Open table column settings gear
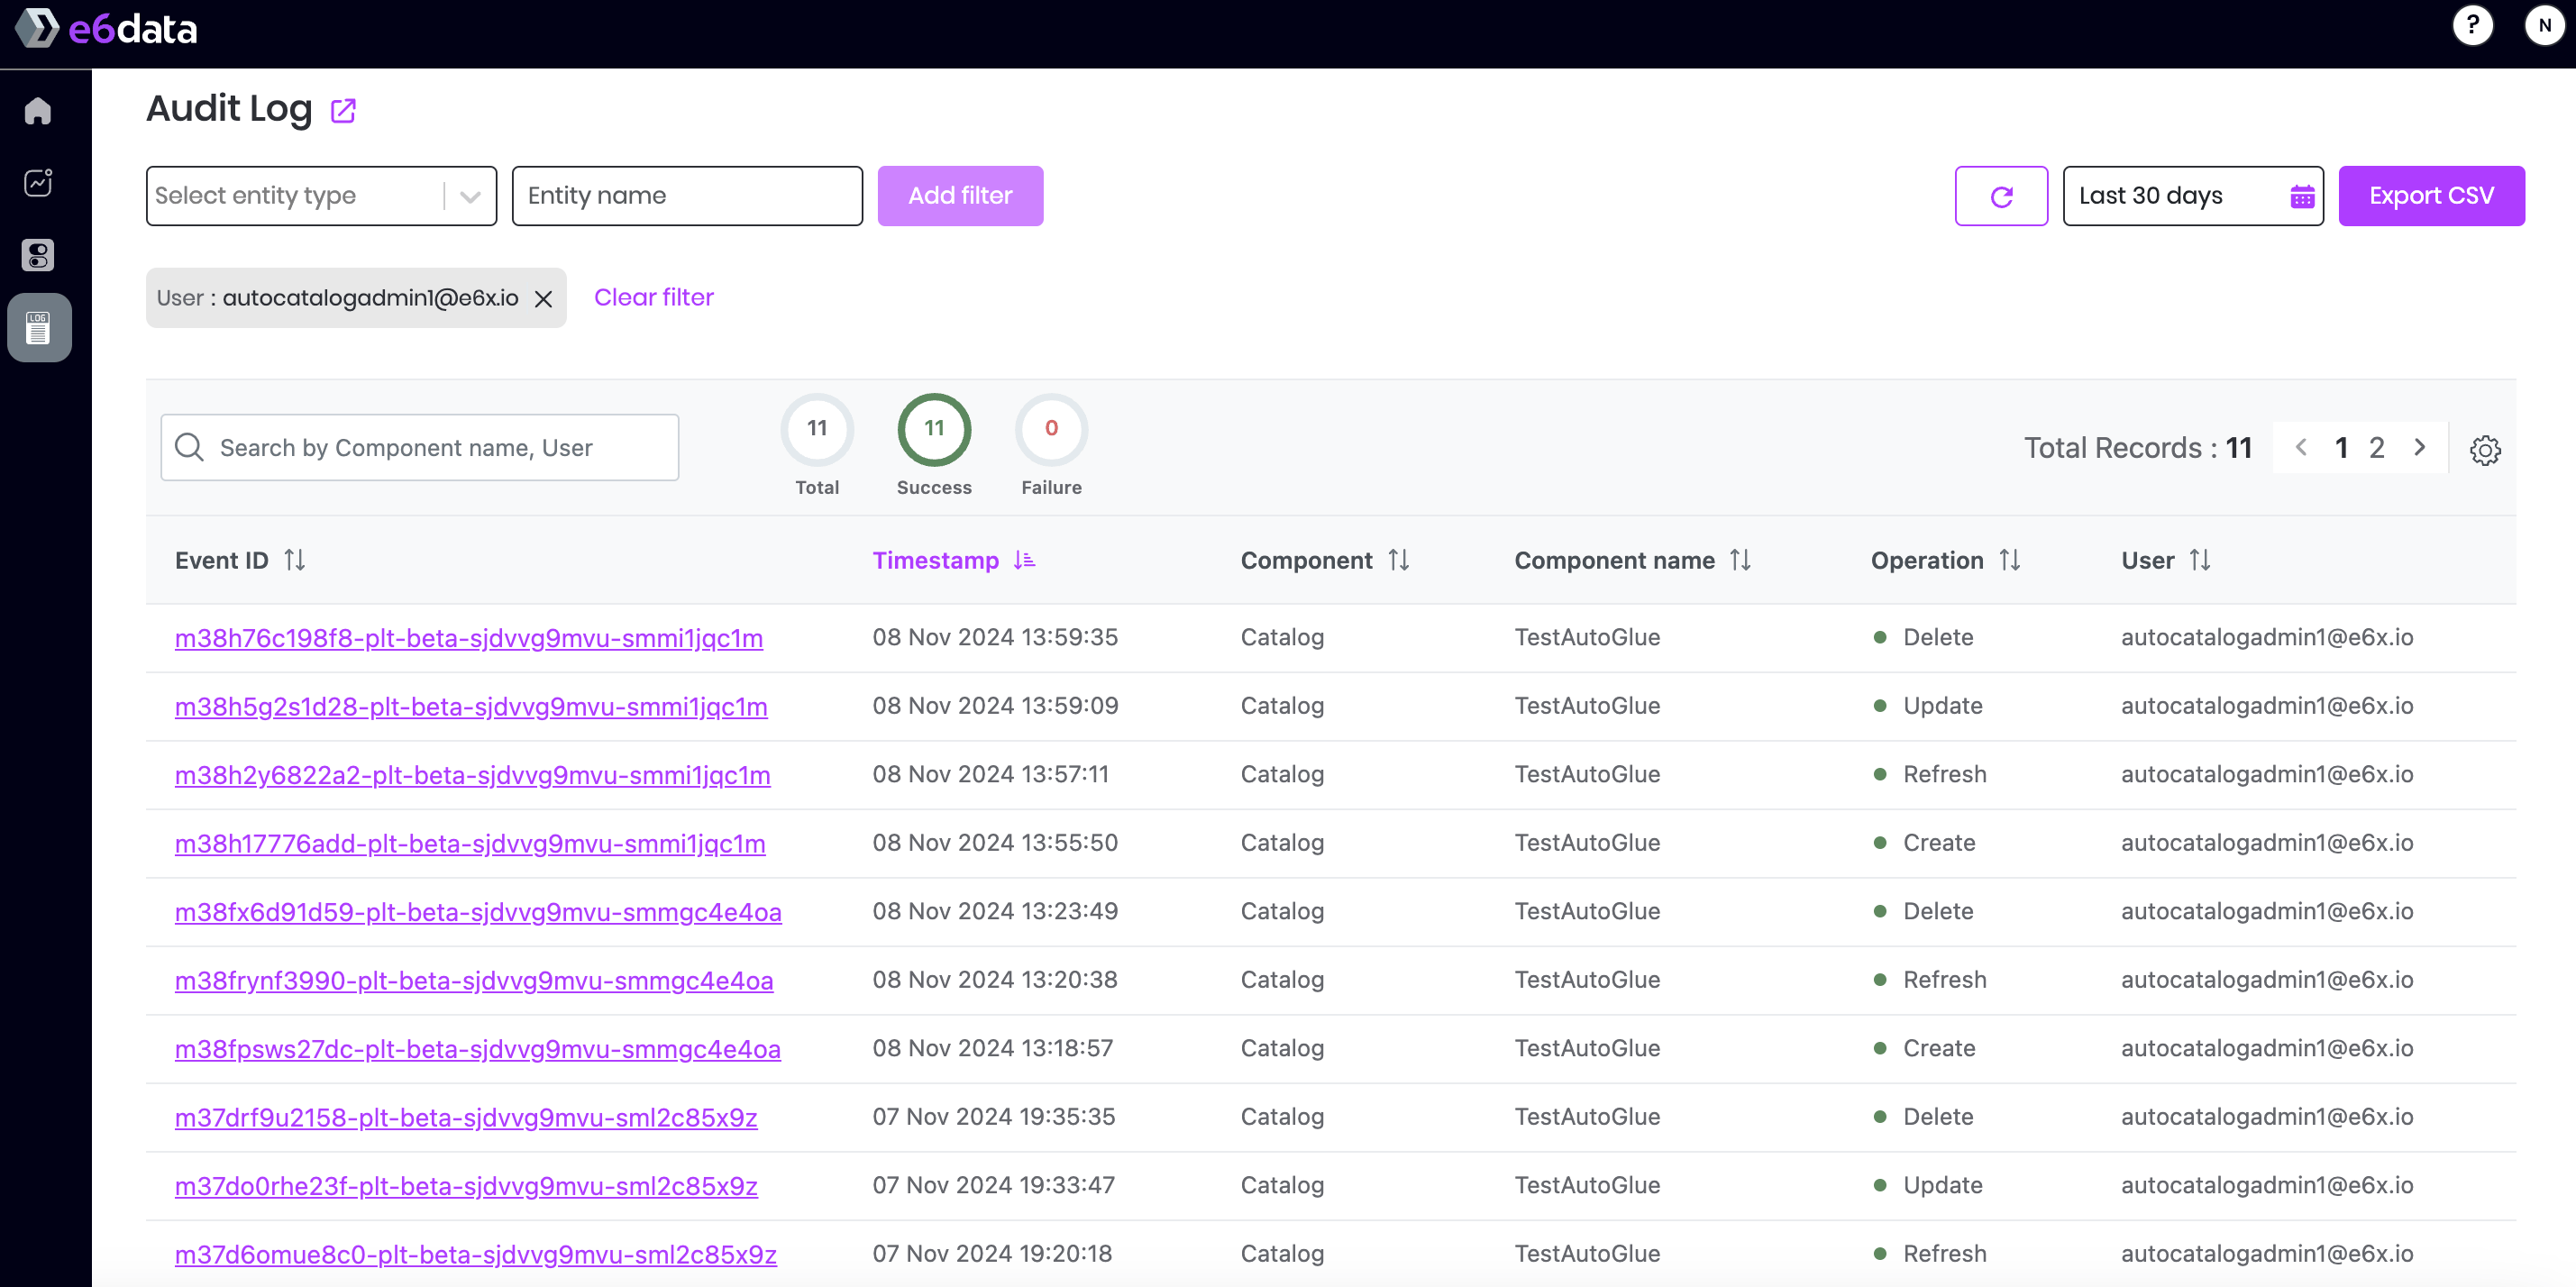This screenshot has height=1287, width=2576. coord(2485,450)
